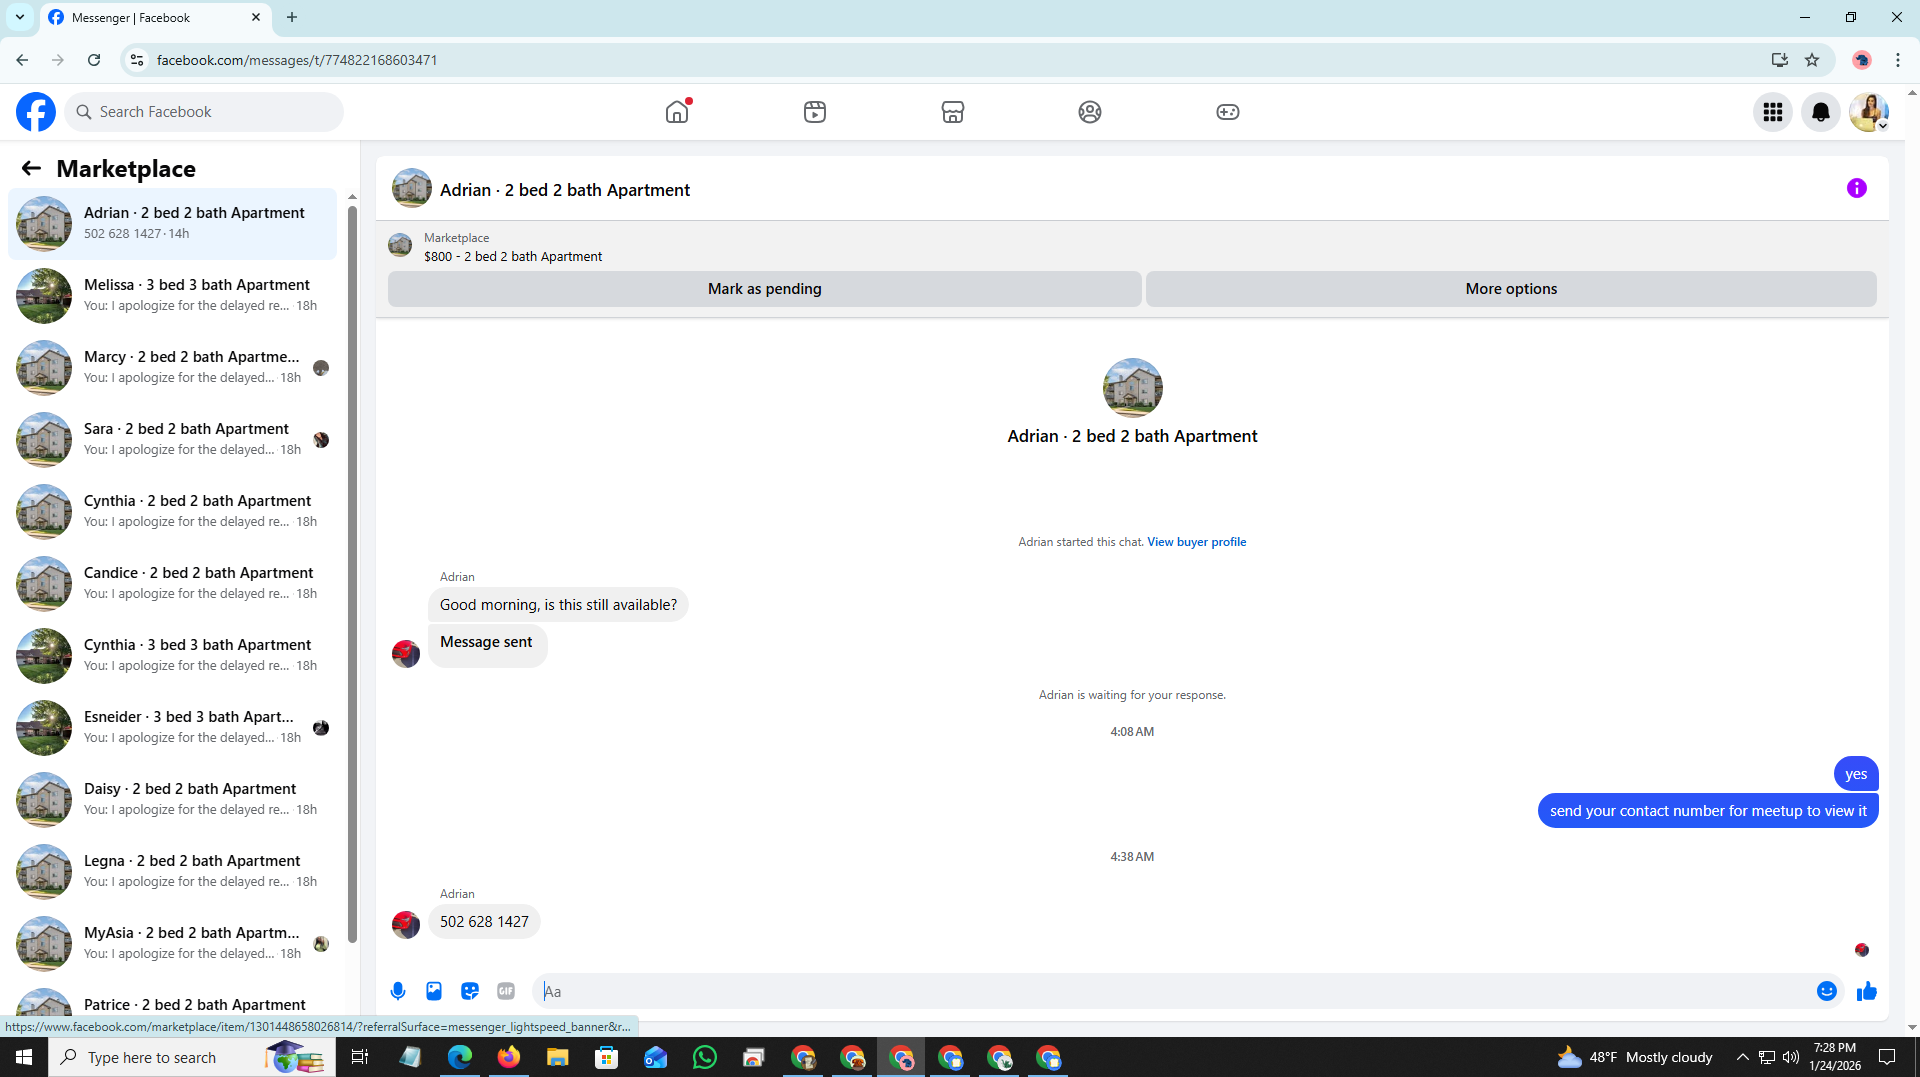Open the Marketplace storefront icon

point(953,112)
